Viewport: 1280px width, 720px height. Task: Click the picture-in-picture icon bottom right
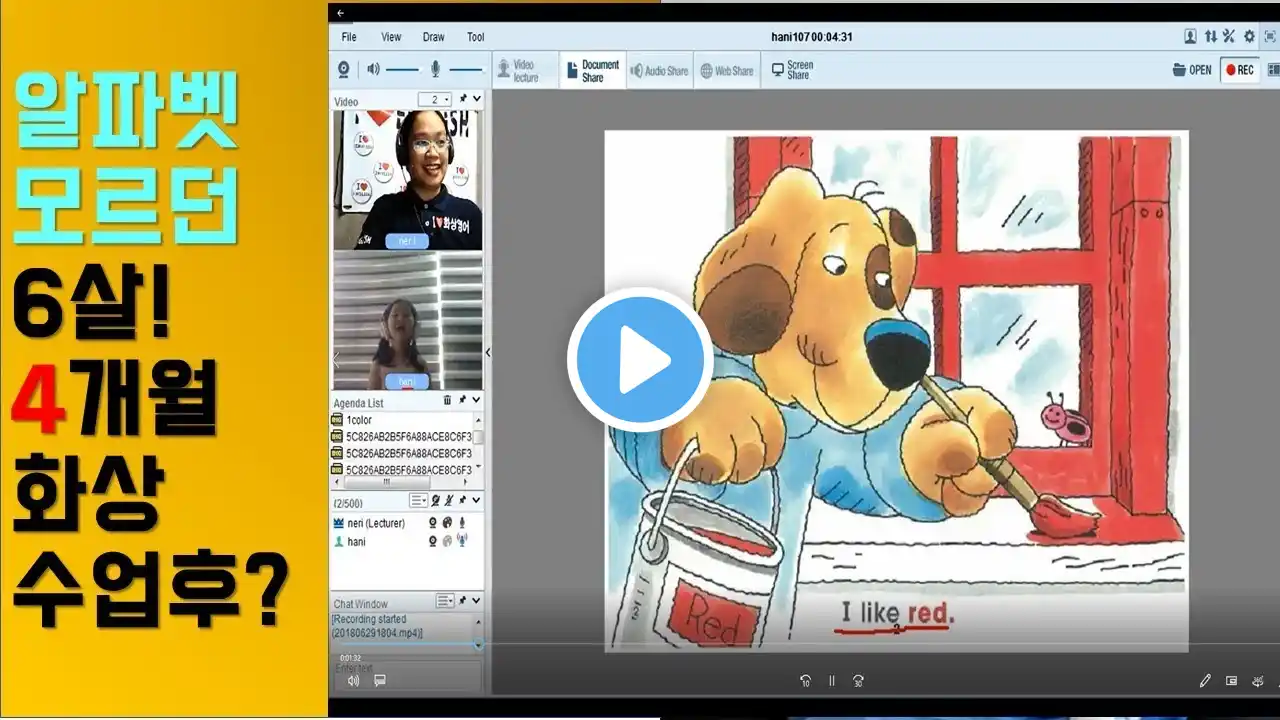[1231, 681]
